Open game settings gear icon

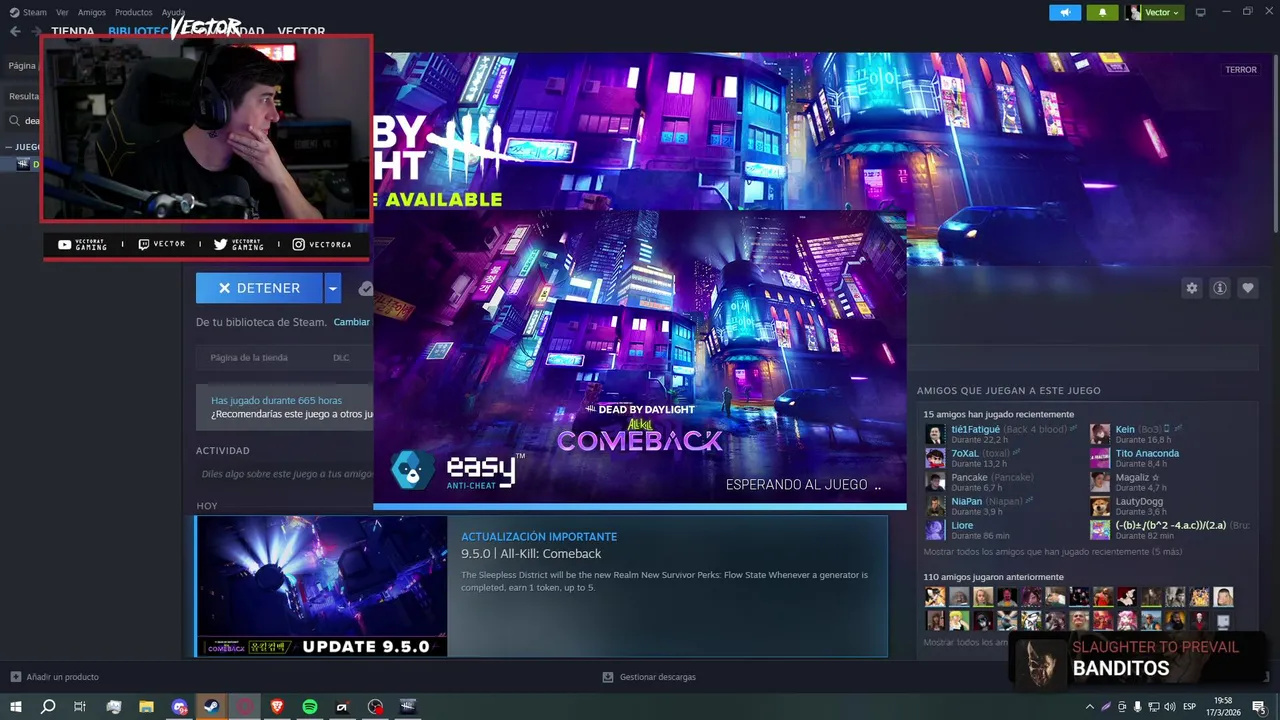pyautogui.click(x=1191, y=288)
